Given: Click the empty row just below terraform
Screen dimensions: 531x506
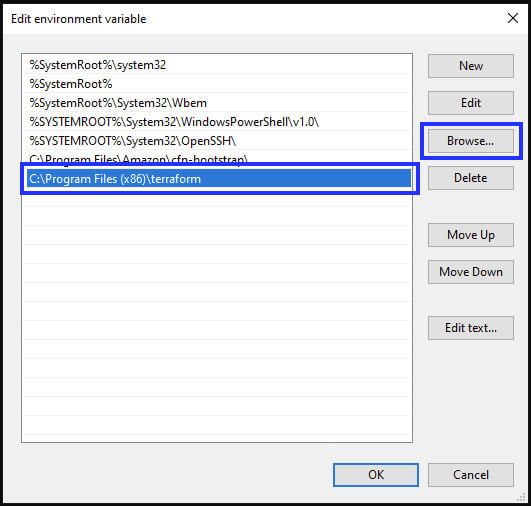Looking at the screenshot, I should click(x=217, y=197).
